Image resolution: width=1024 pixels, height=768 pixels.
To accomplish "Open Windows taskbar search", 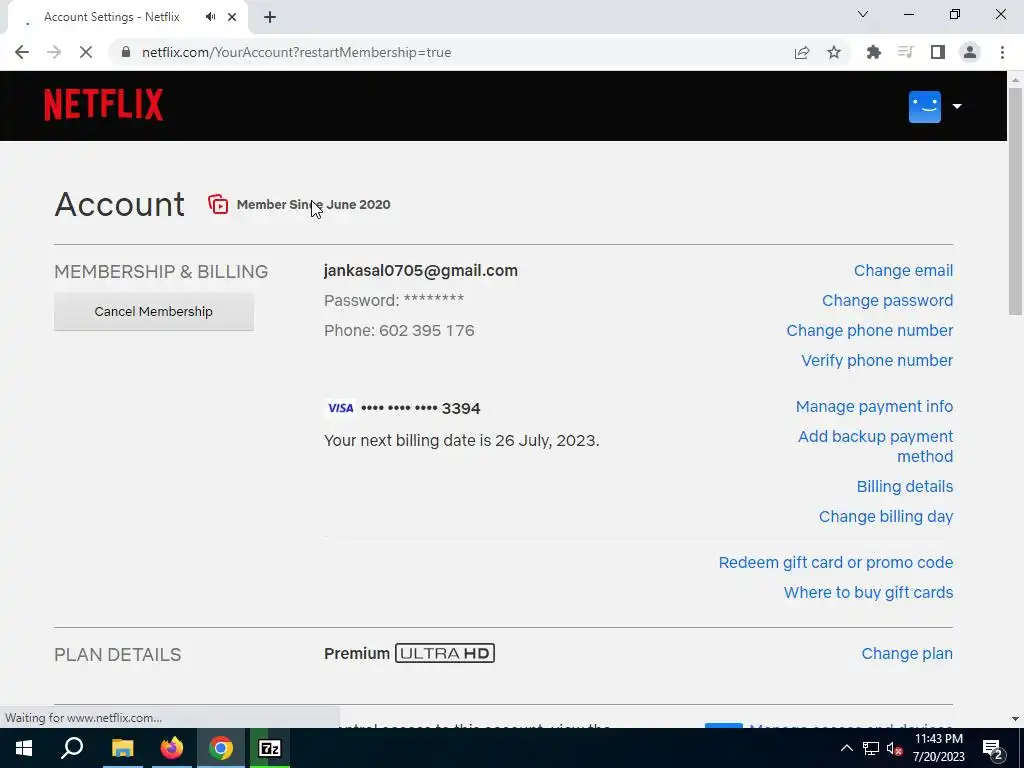I will tap(72, 748).
